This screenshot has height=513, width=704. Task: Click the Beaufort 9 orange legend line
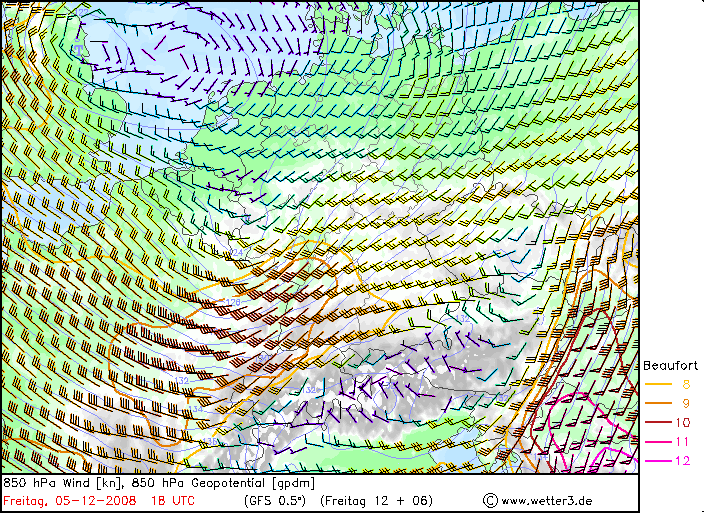coord(658,403)
